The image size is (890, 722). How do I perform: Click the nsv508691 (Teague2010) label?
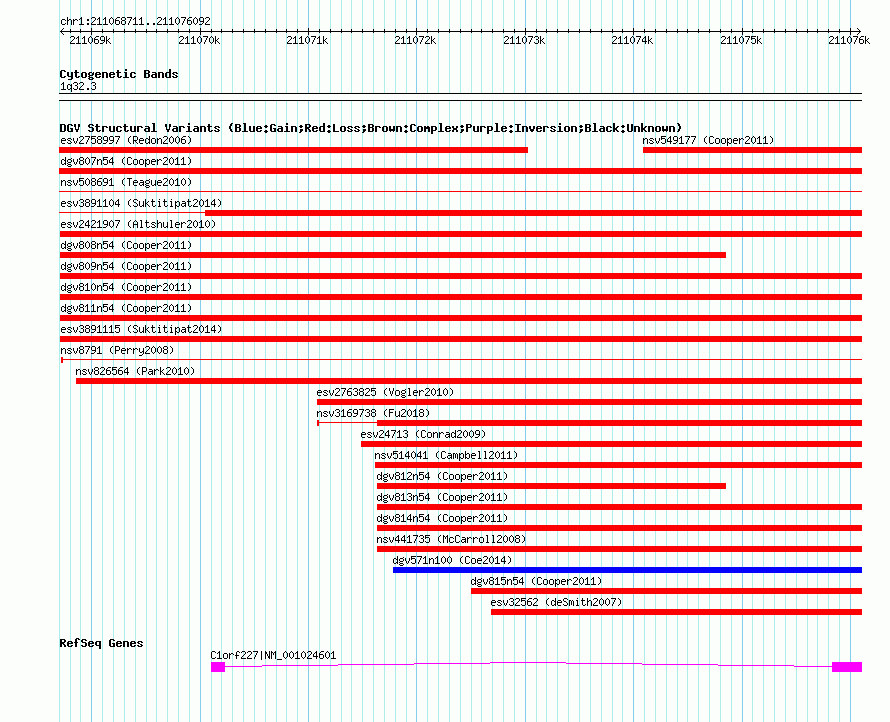pos(126,182)
